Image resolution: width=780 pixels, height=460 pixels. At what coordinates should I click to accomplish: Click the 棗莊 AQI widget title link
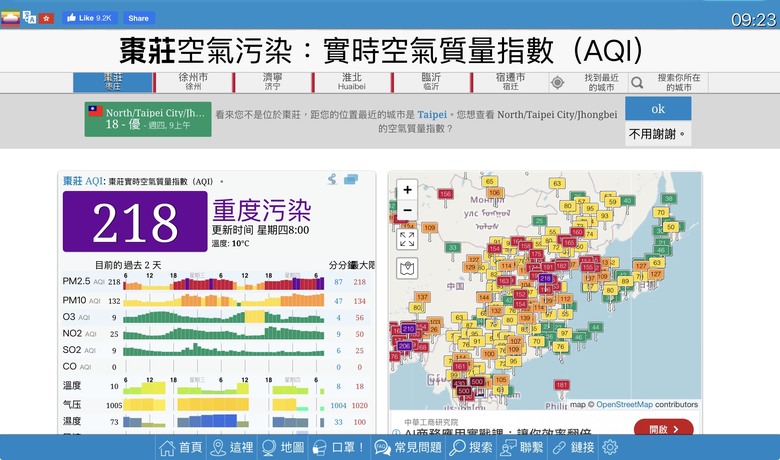[x=82, y=181]
